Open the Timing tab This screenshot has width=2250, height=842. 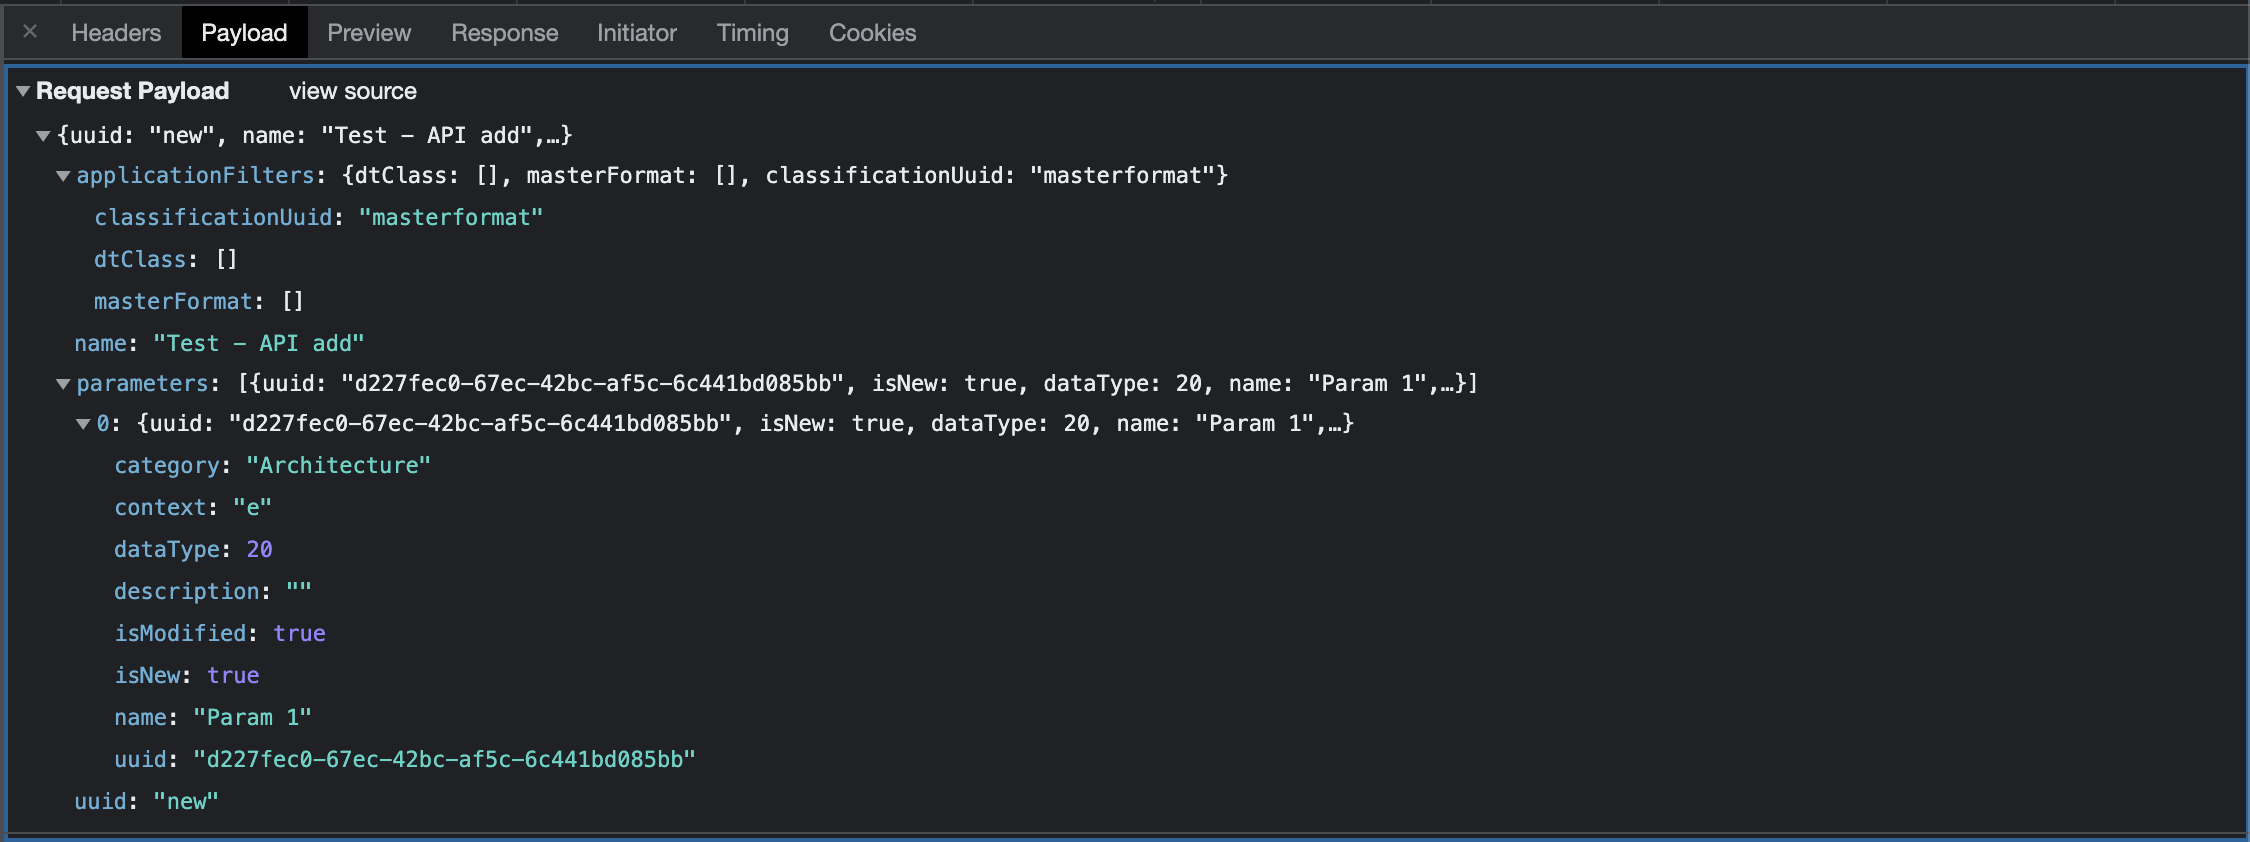click(752, 33)
